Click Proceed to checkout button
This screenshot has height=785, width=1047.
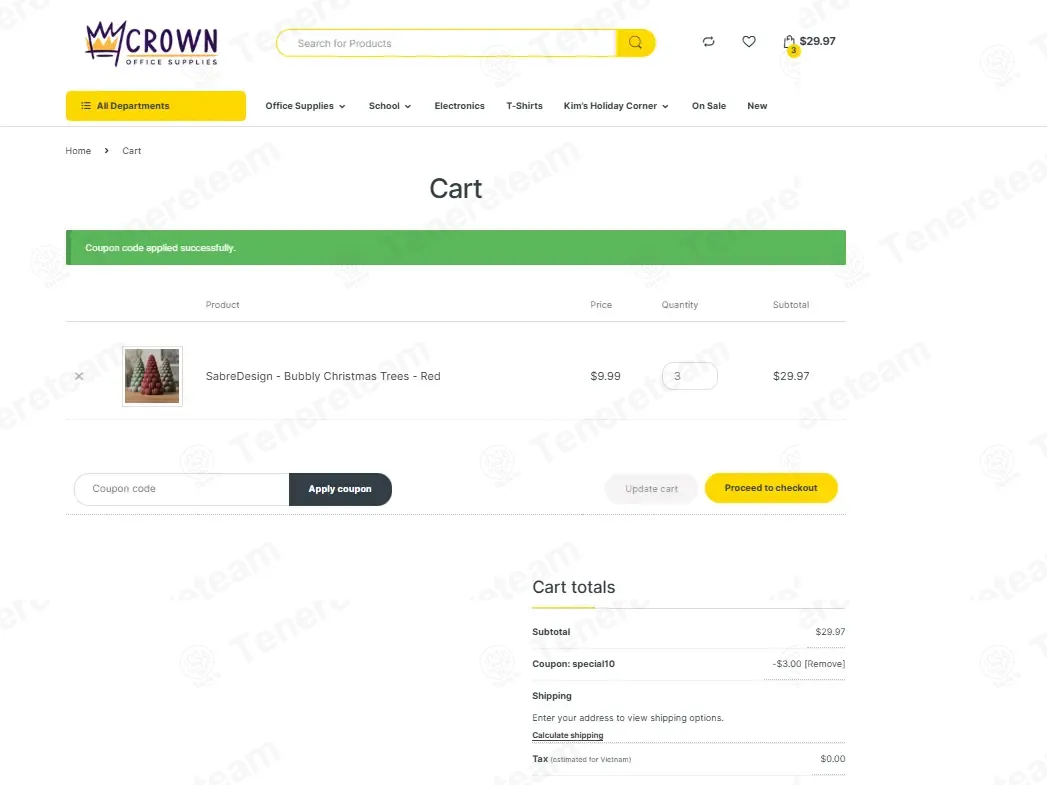click(x=771, y=488)
